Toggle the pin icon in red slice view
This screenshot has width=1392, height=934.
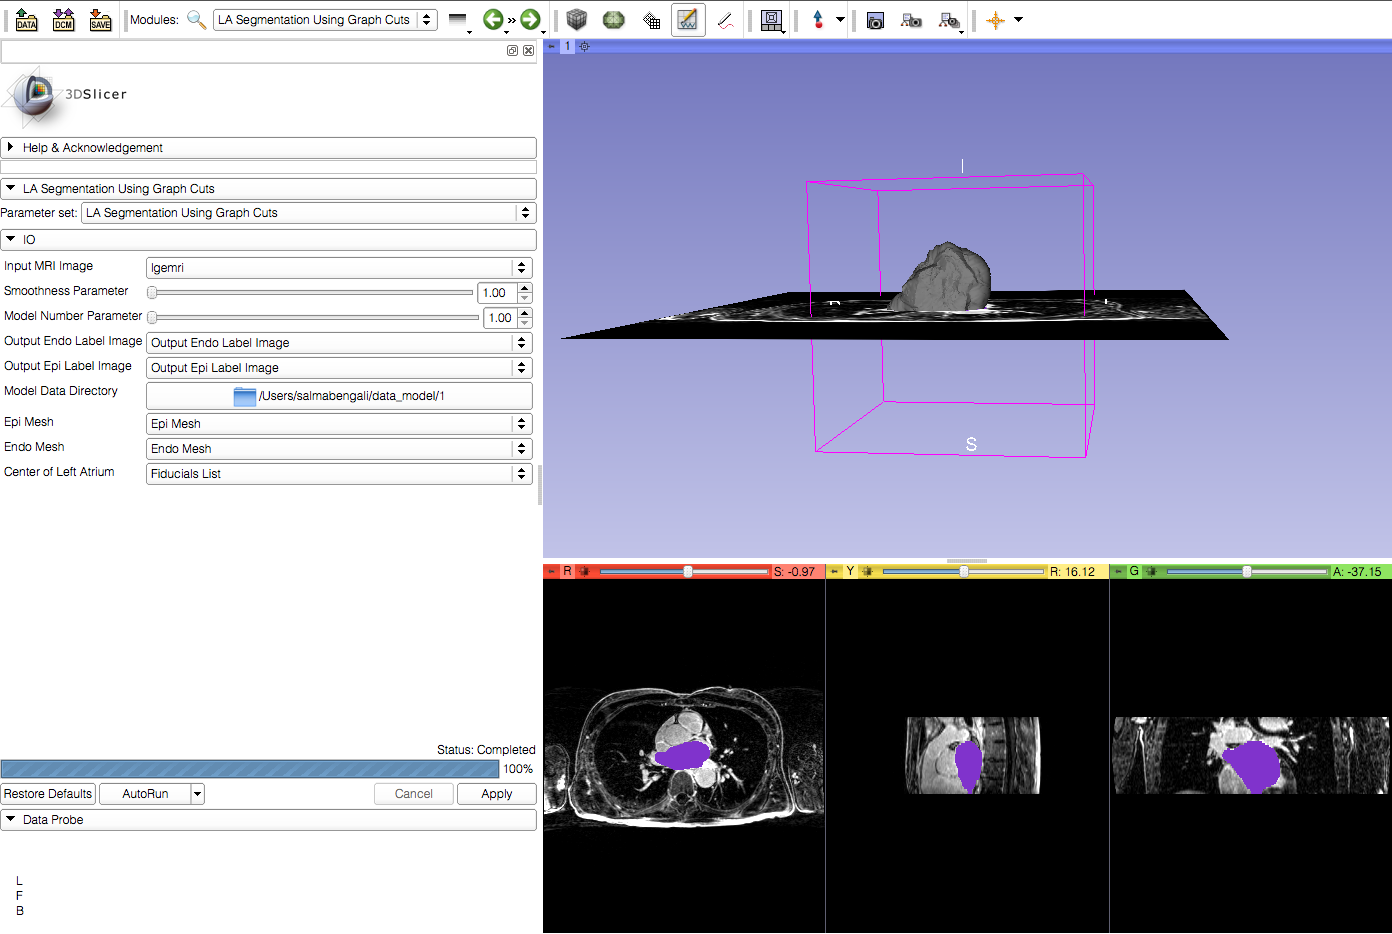click(551, 572)
